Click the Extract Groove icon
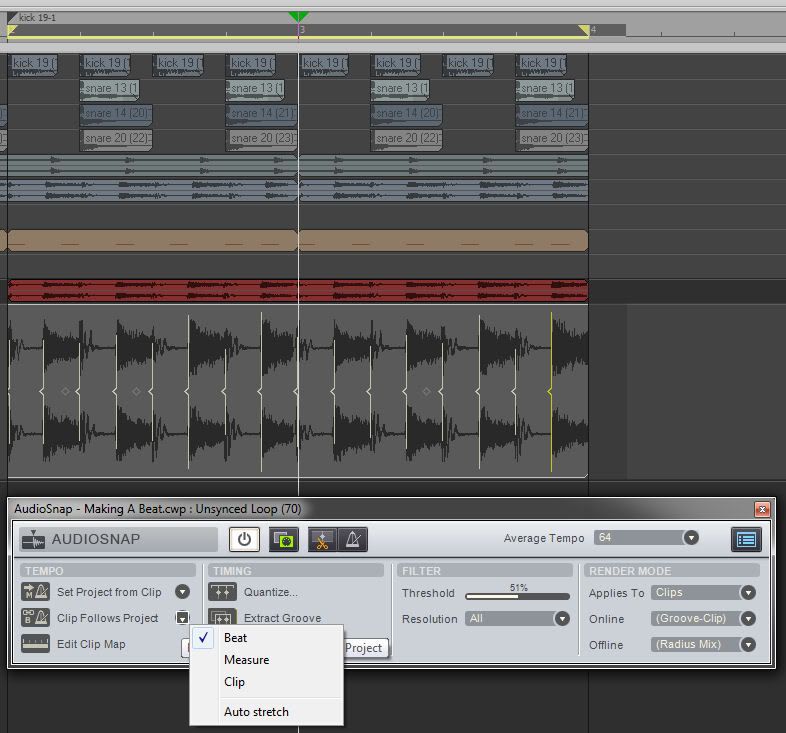 click(x=222, y=618)
